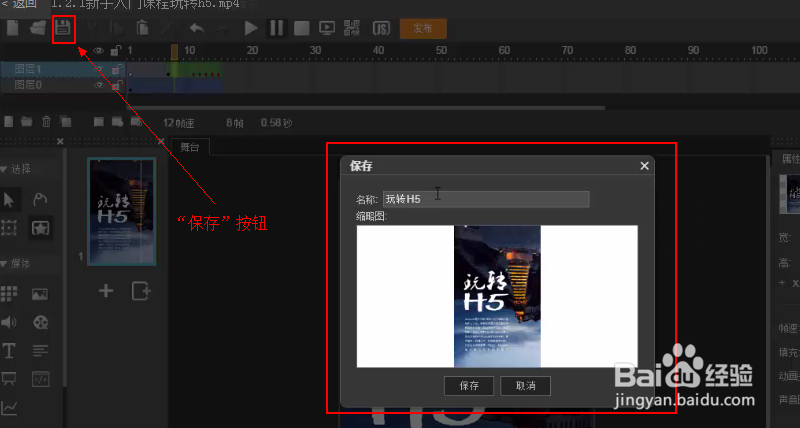
Task: Click the timeline playhead marker
Action: tap(174, 52)
